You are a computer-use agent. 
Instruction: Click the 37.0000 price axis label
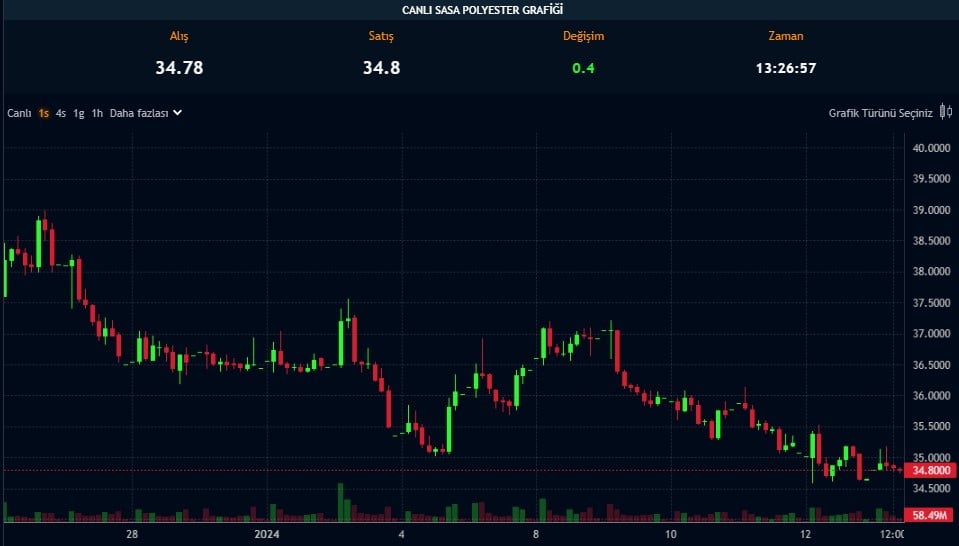tap(930, 334)
